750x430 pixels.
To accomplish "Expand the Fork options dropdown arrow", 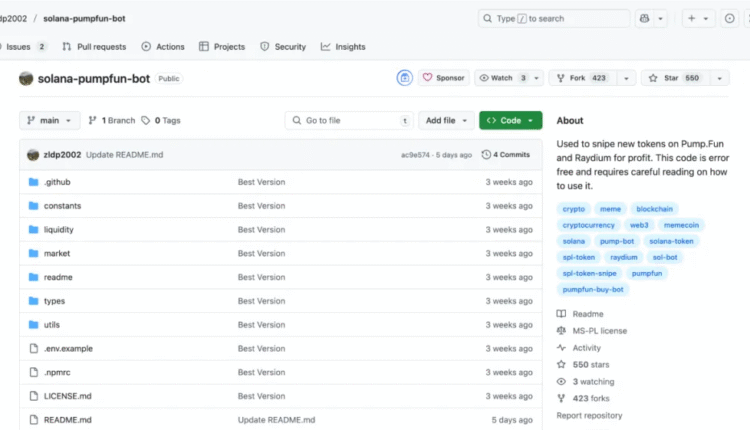I will click(627, 78).
